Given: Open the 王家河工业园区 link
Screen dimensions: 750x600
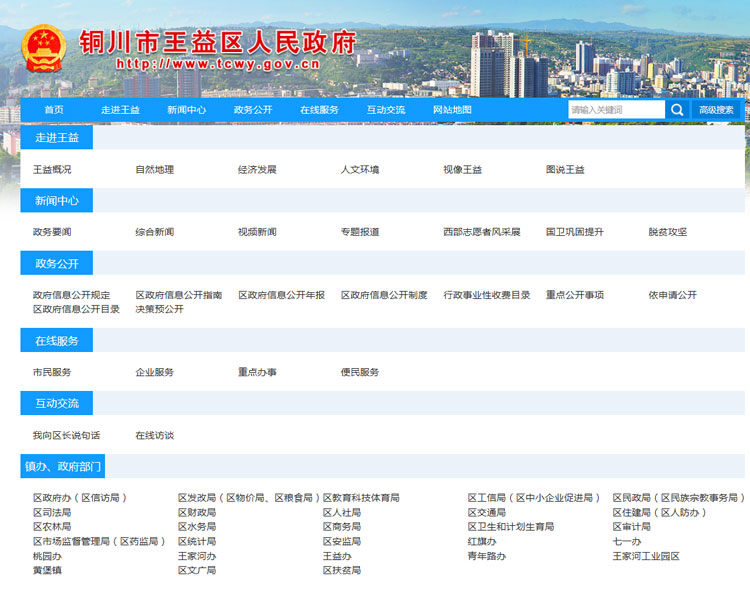Looking at the screenshot, I should 646,556.
